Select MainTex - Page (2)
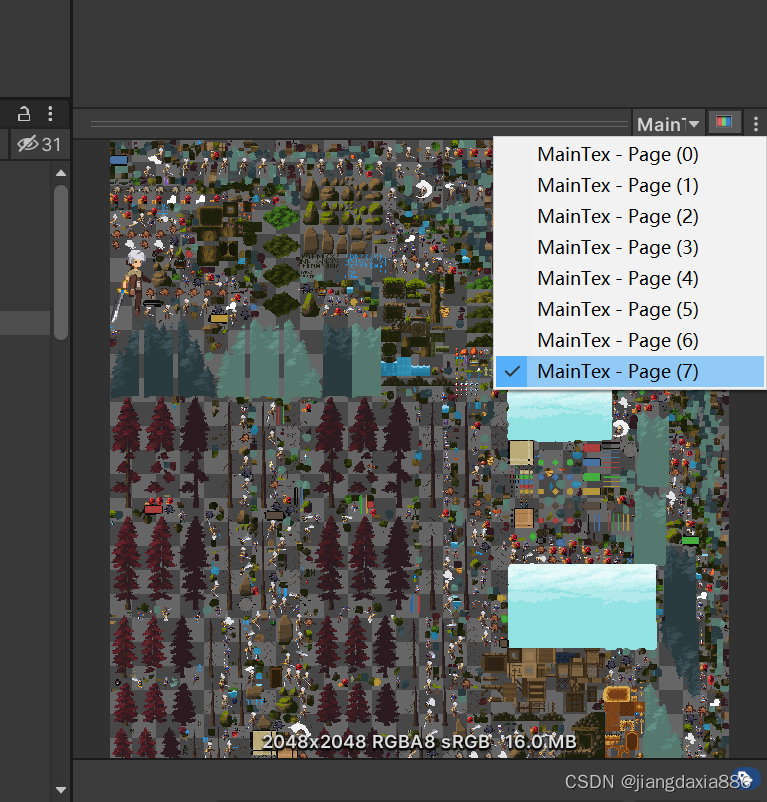Image resolution: width=767 pixels, height=802 pixels. click(630, 216)
